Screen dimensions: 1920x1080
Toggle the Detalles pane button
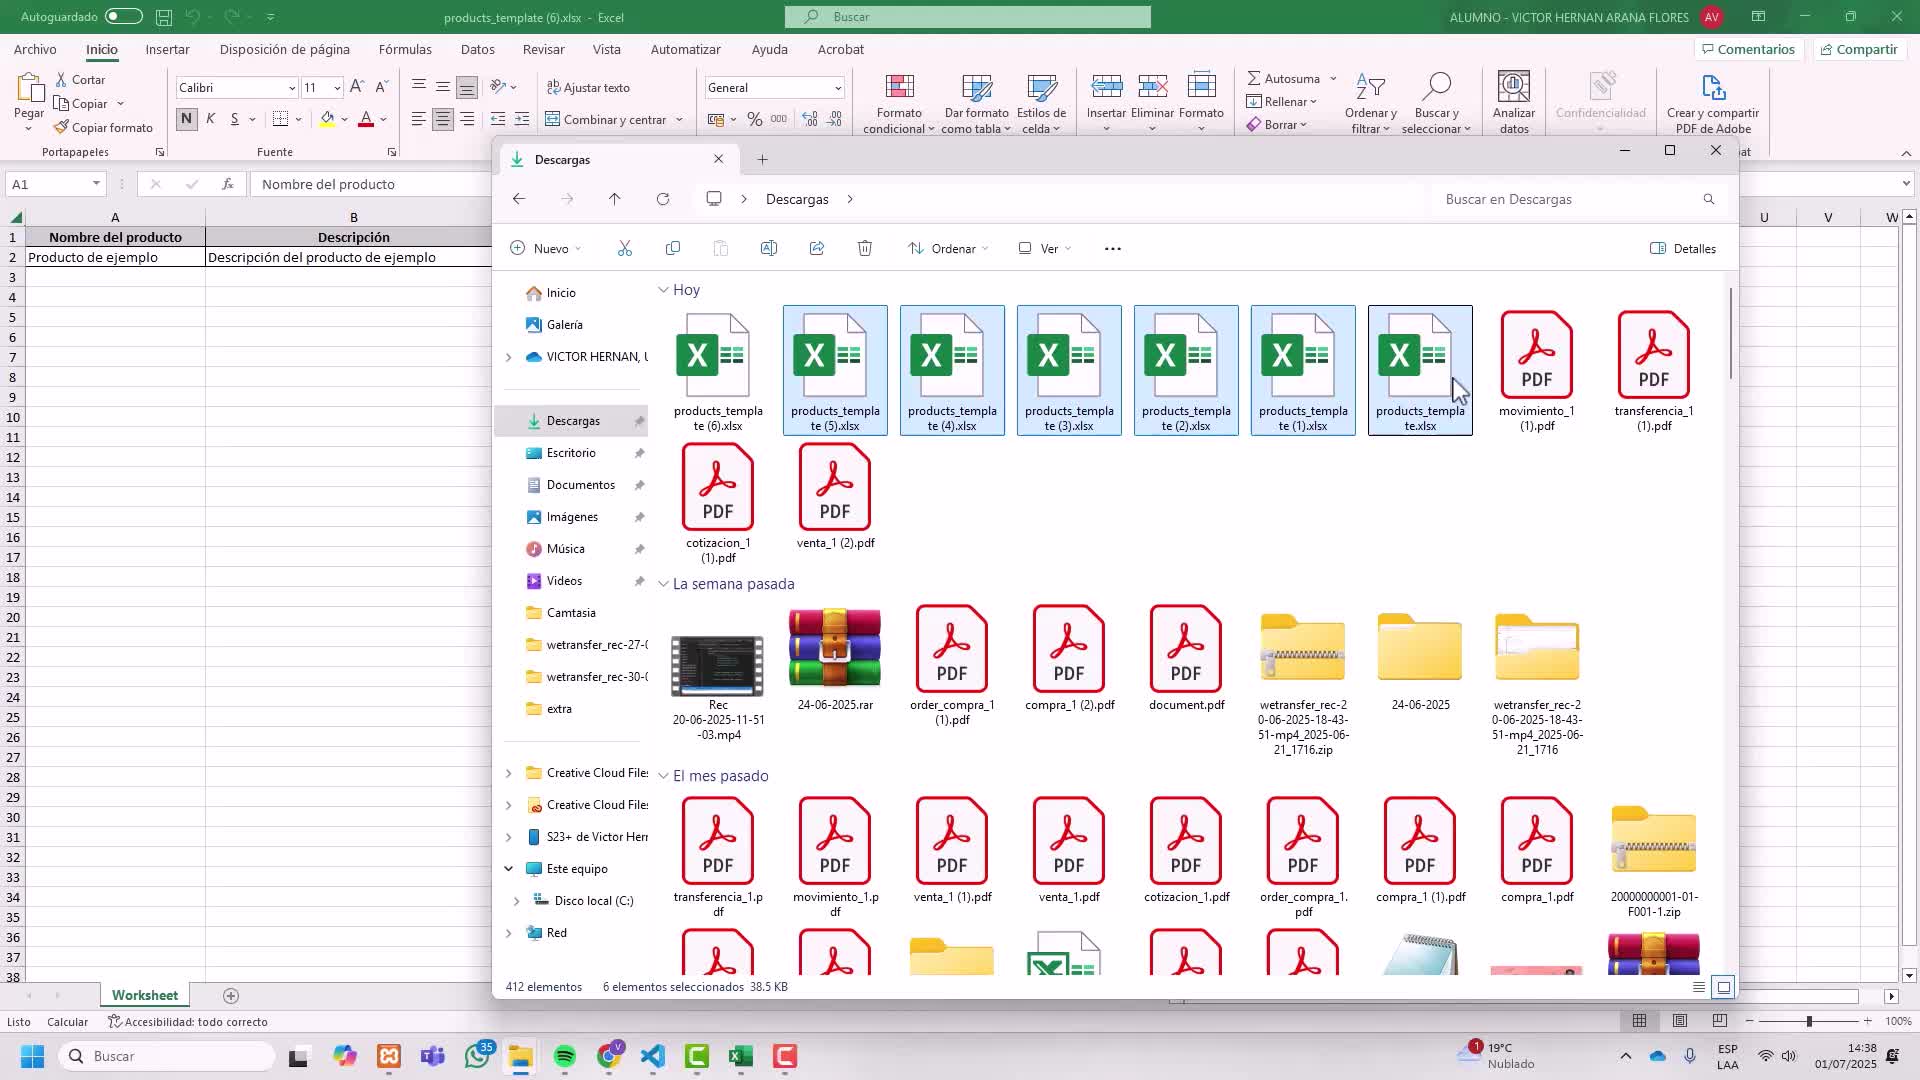1683,249
